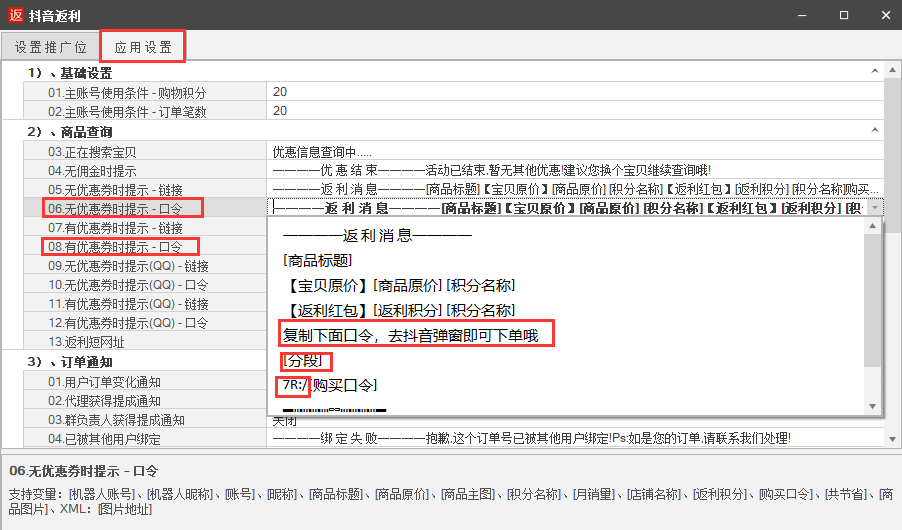Select row 09.无优惠券时提示(QQ) - 链接
This screenshot has width=902, height=530.
point(144,265)
